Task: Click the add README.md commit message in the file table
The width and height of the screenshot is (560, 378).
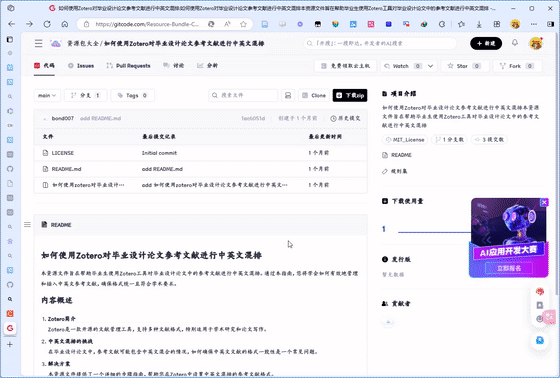Action: (x=162, y=169)
